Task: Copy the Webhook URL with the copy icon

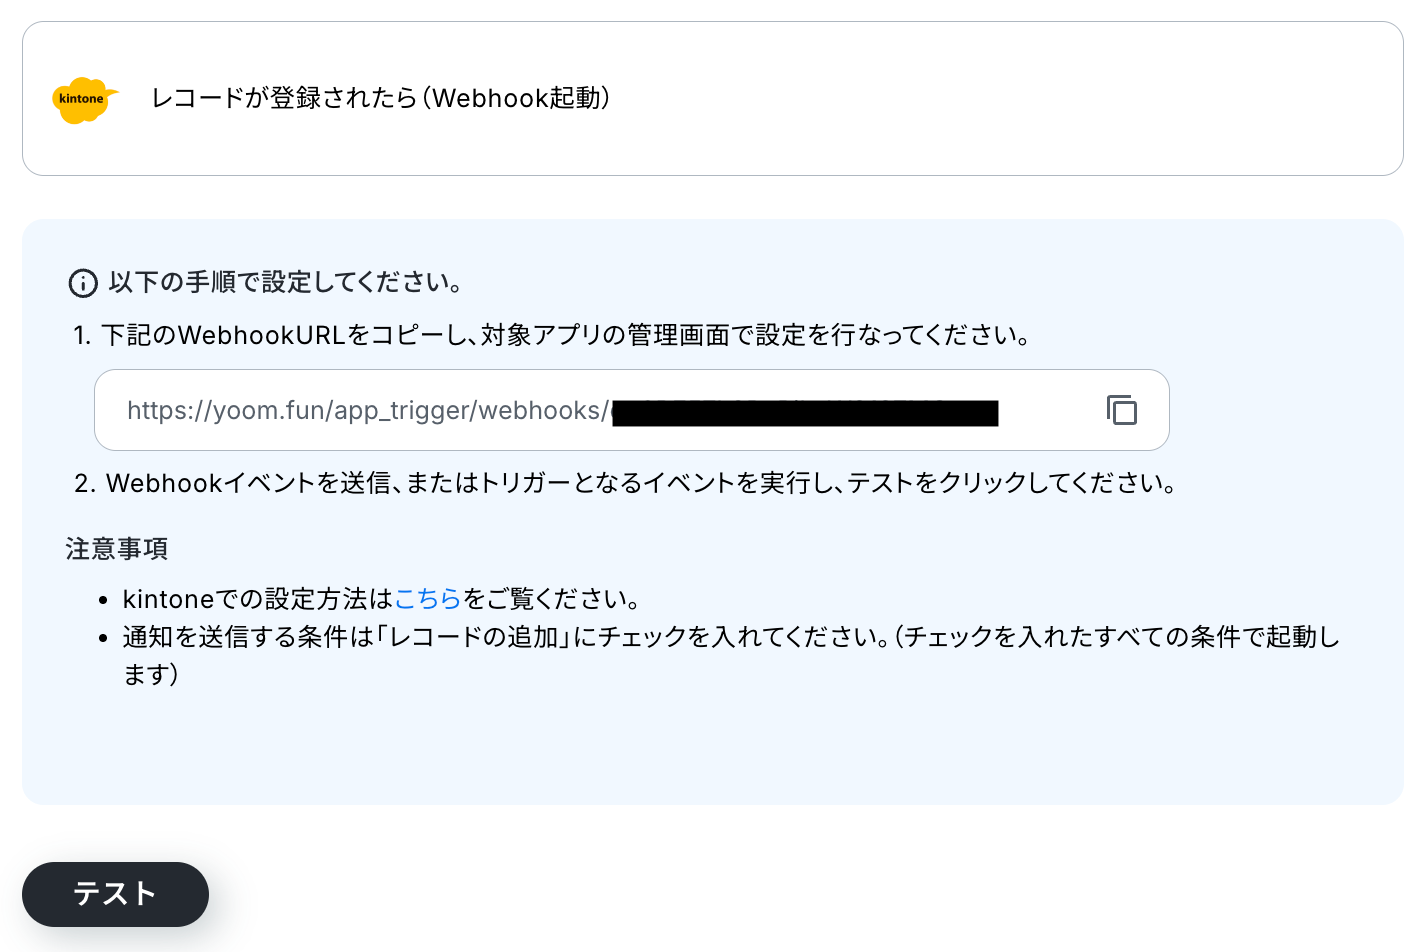Action: click(1122, 410)
